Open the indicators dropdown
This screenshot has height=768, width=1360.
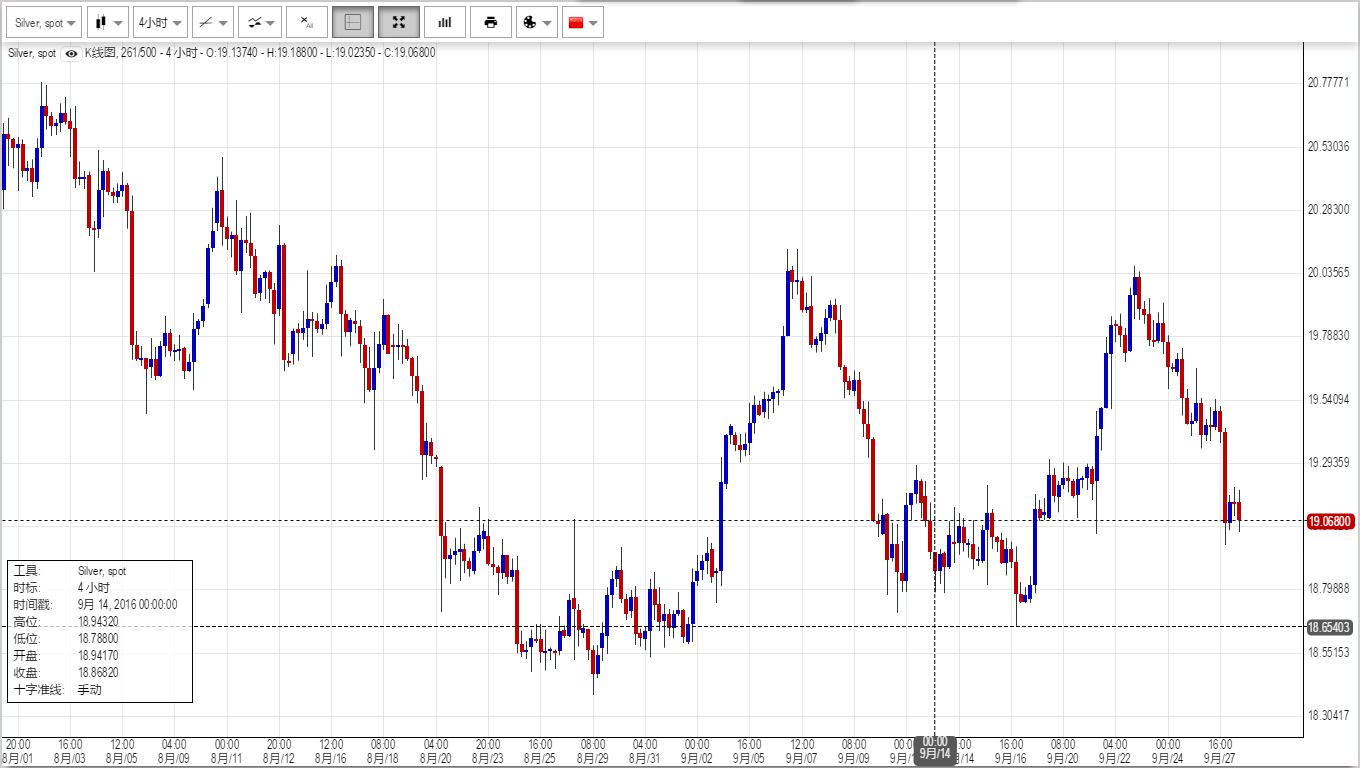260,22
